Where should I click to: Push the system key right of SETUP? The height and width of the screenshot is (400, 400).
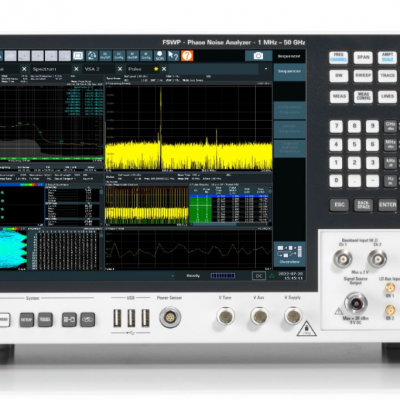point(45,320)
